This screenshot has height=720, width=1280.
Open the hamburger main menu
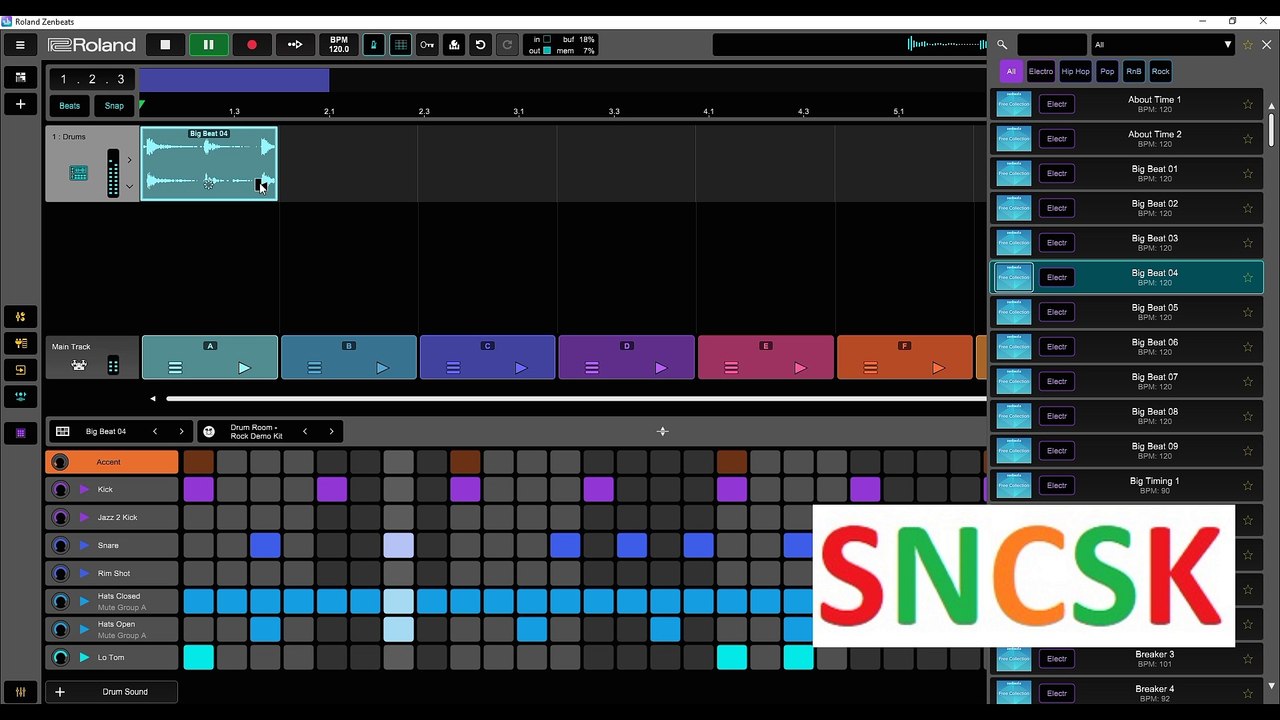[20, 44]
